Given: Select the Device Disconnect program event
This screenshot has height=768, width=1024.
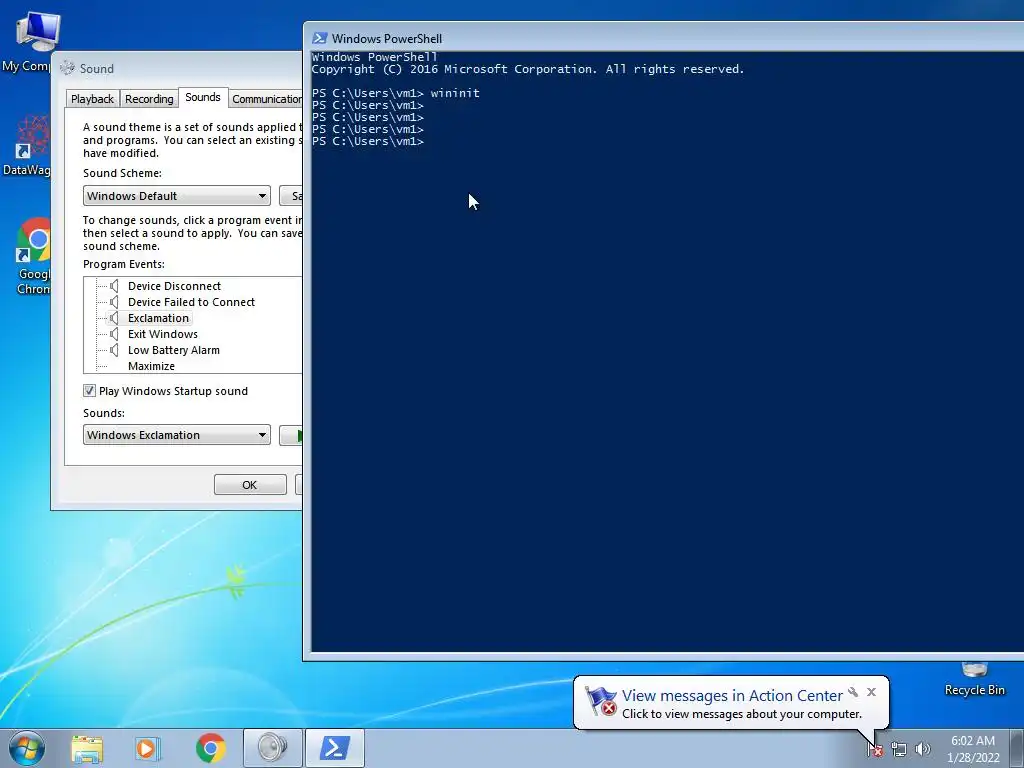Looking at the screenshot, I should click(174, 286).
